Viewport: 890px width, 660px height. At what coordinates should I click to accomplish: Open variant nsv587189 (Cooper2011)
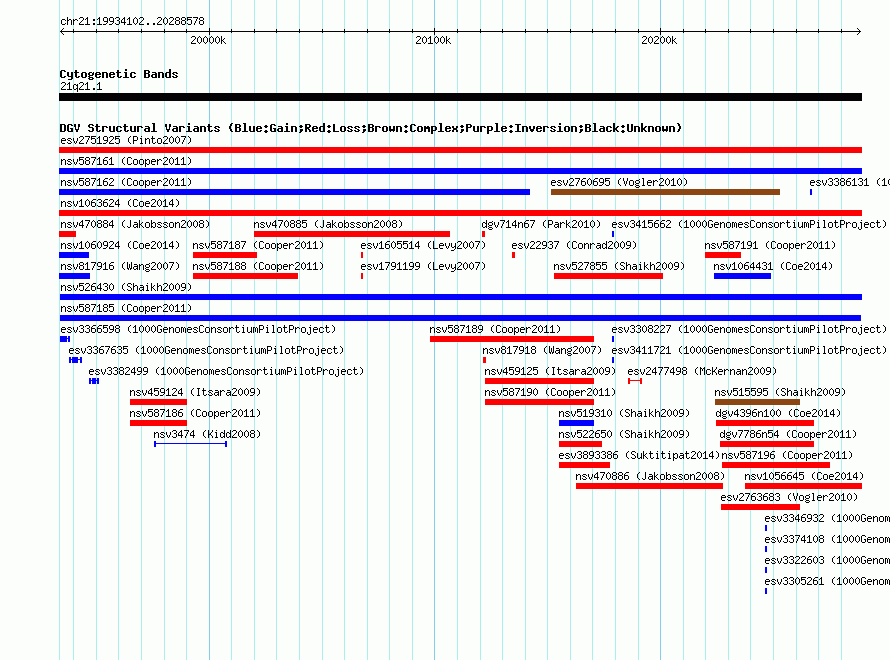pyautogui.click(x=495, y=329)
